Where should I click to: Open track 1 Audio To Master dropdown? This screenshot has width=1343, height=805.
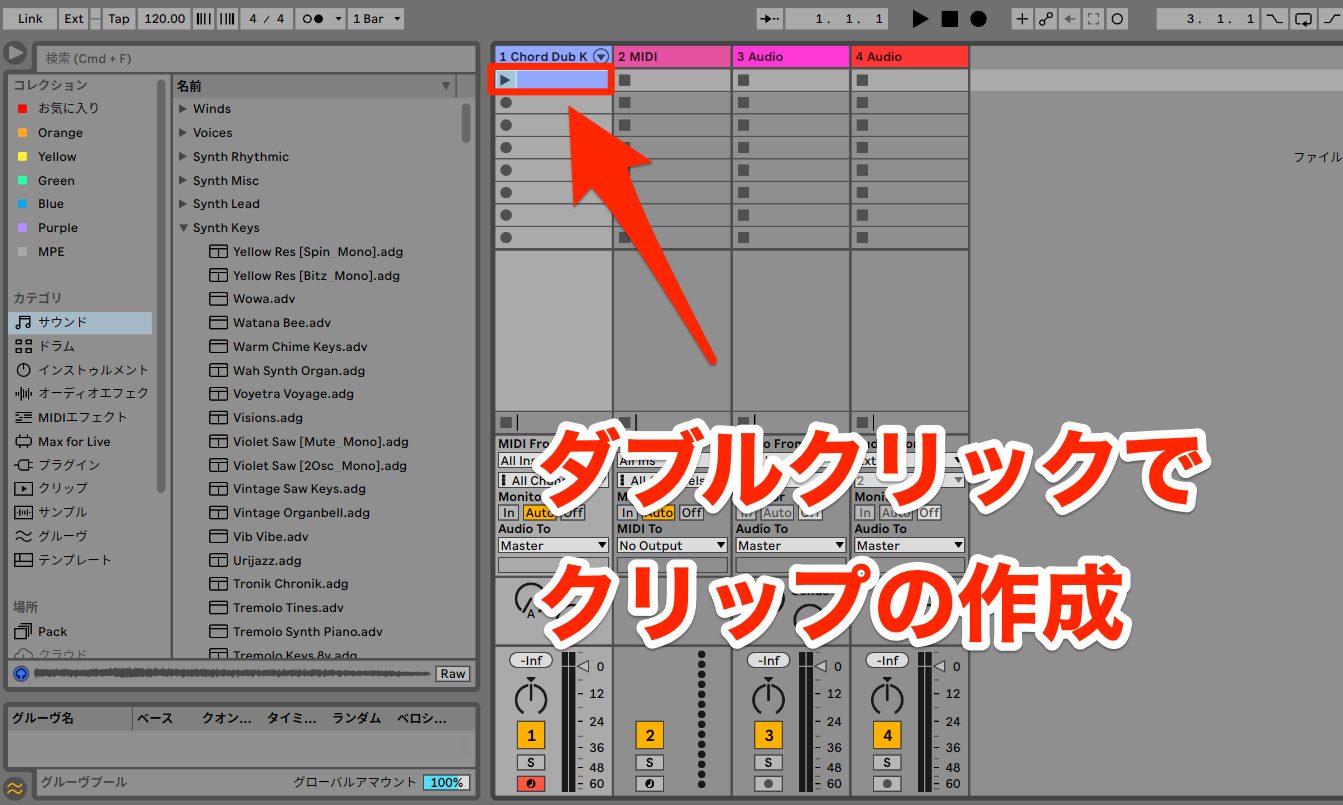tap(553, 545)
